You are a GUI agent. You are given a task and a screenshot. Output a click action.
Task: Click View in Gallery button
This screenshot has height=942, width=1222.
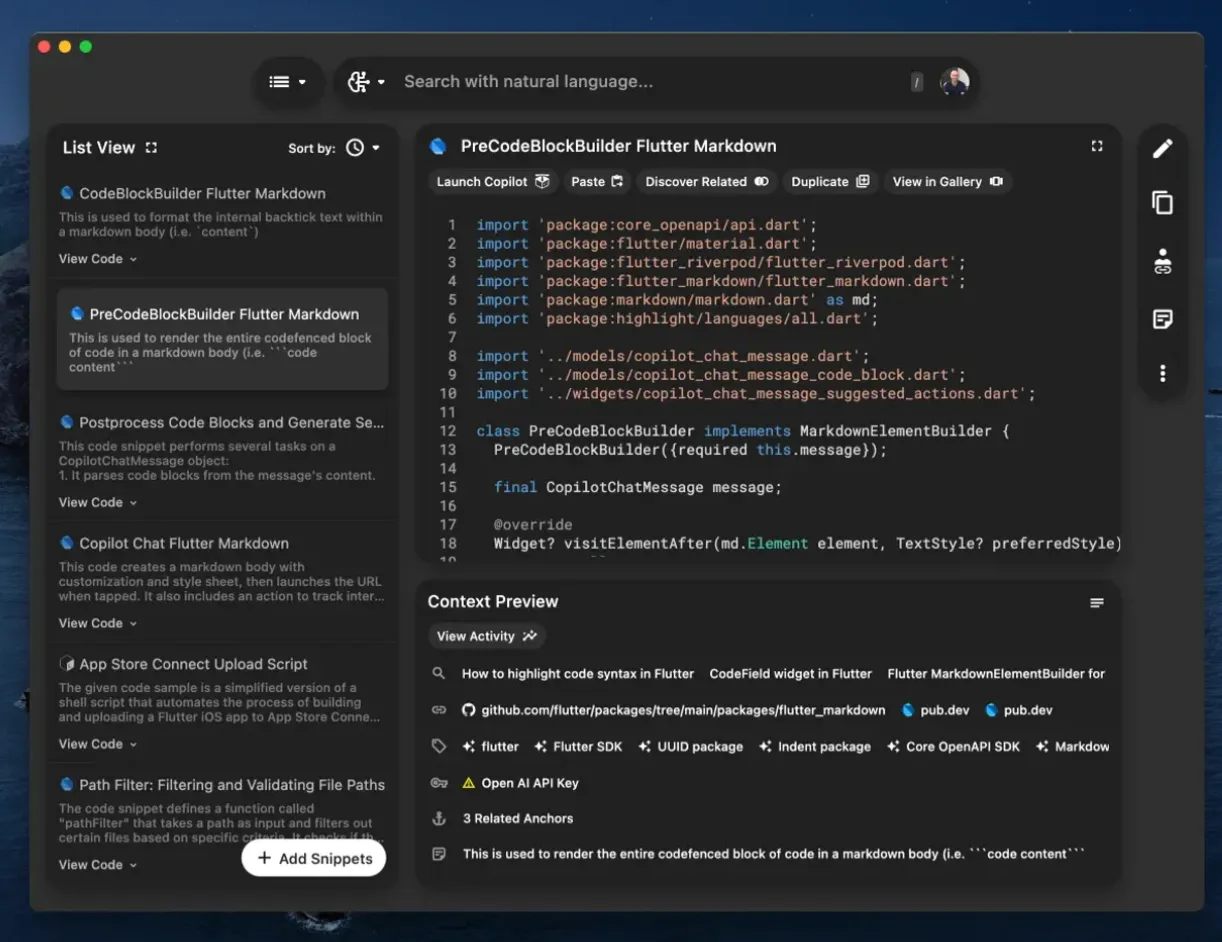[948, 182]
